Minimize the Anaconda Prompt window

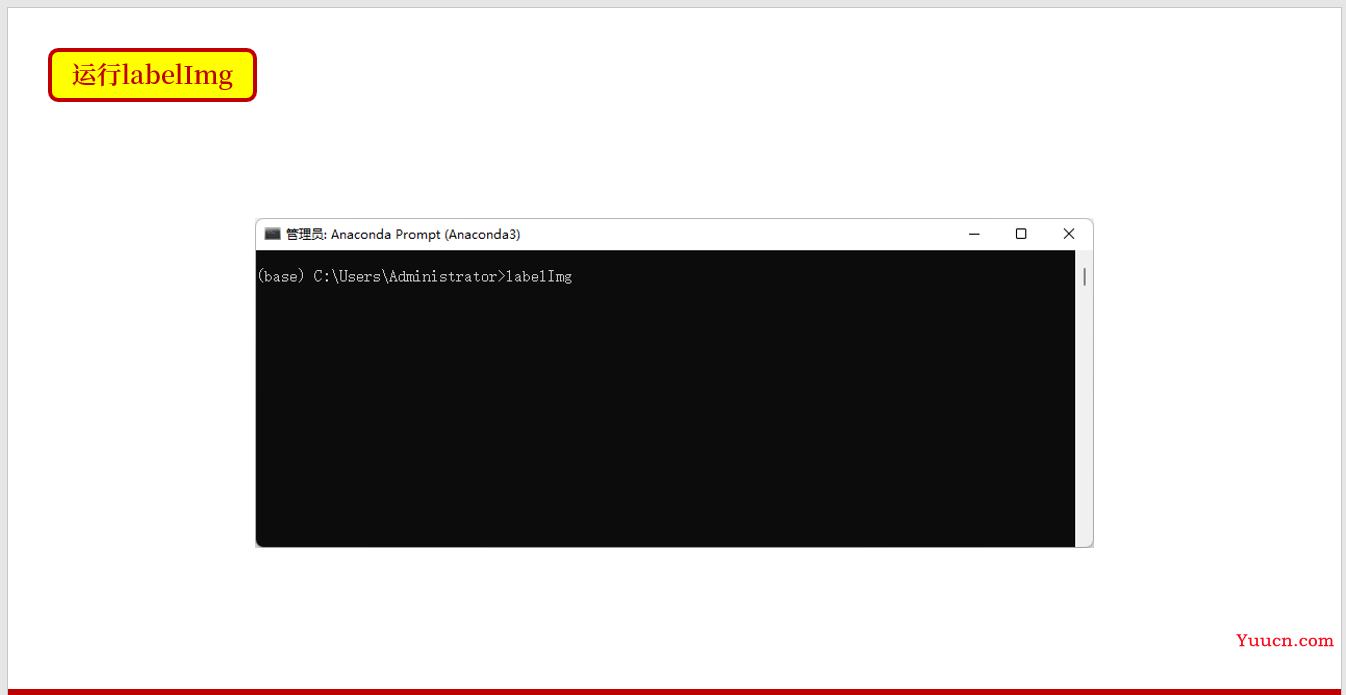pos(974,234)
